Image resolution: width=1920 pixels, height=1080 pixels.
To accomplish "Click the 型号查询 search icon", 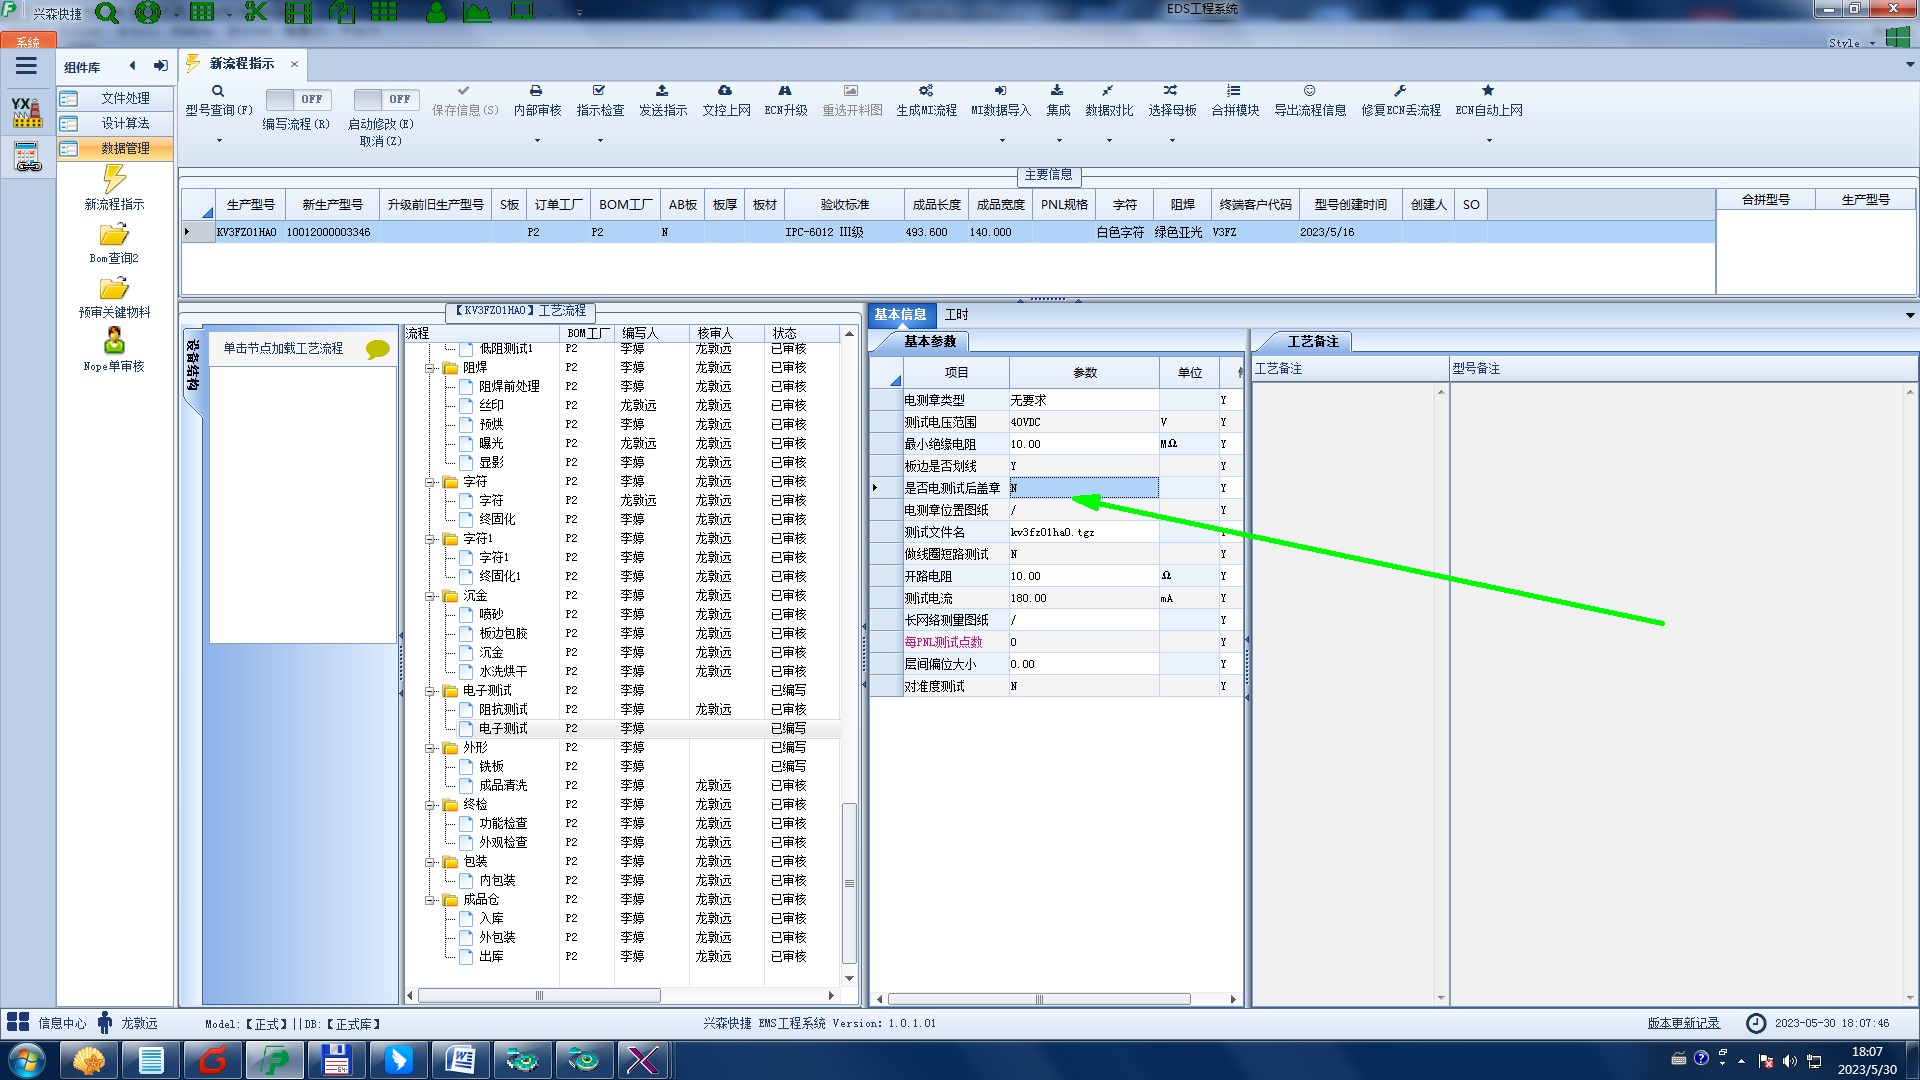I will pyautogui.click(x=218, y=91).
